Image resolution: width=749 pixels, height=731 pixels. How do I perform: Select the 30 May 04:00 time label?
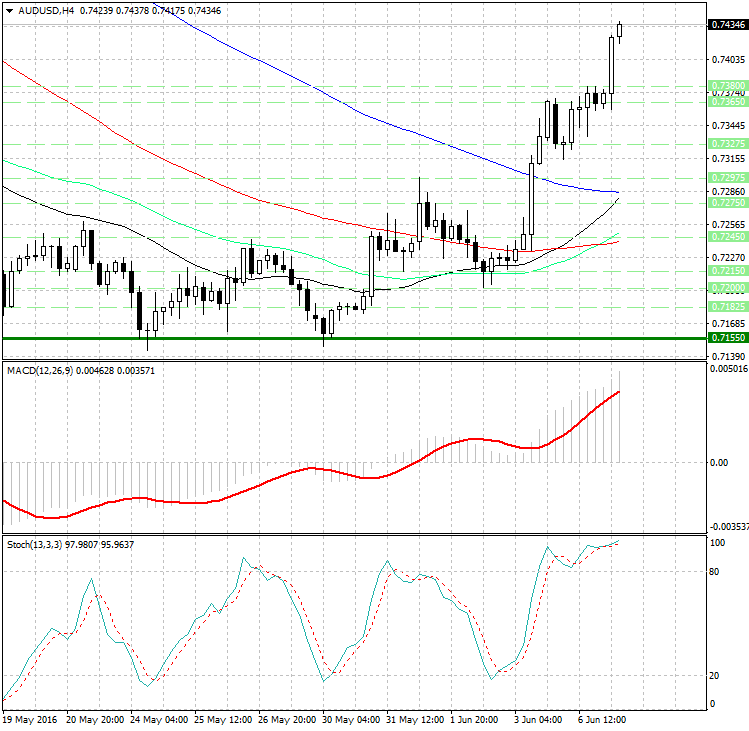click(351, 720)
